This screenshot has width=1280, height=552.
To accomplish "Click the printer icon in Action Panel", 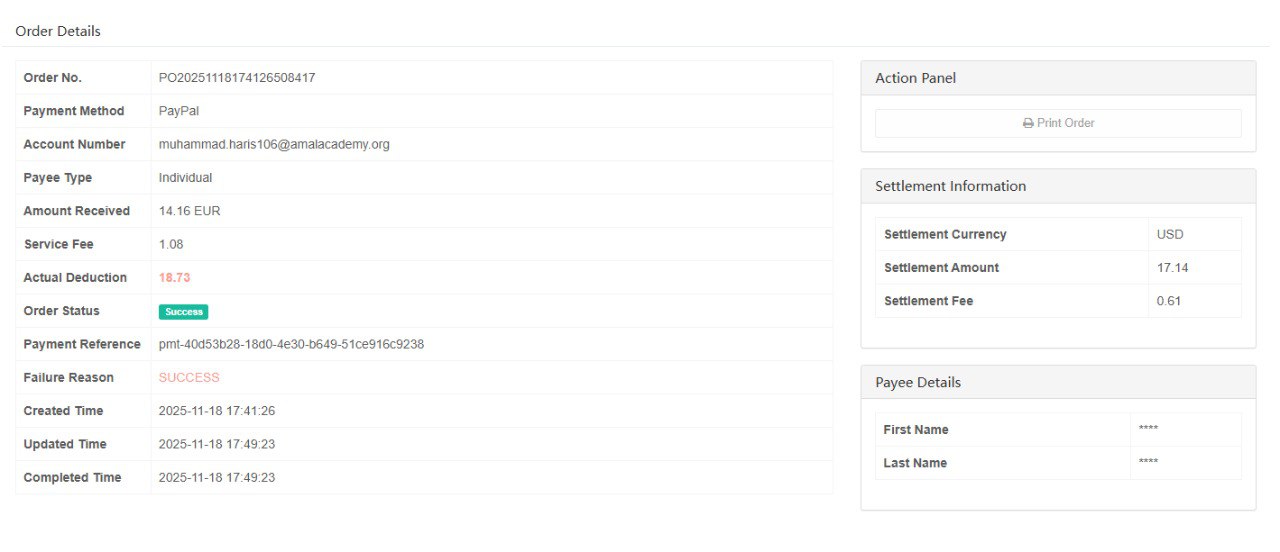I will pos(1028,123).
